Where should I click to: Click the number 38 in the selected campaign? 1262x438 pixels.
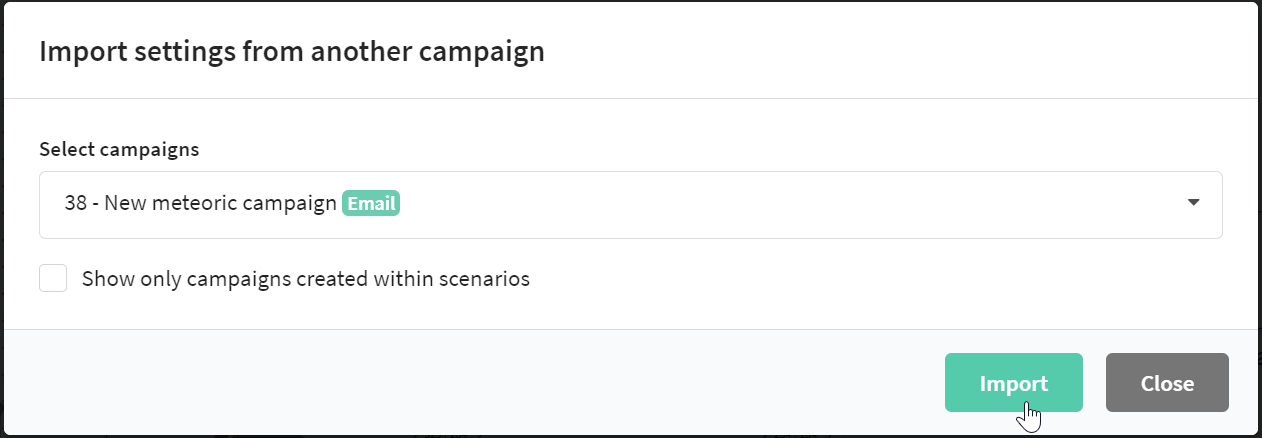75,203
